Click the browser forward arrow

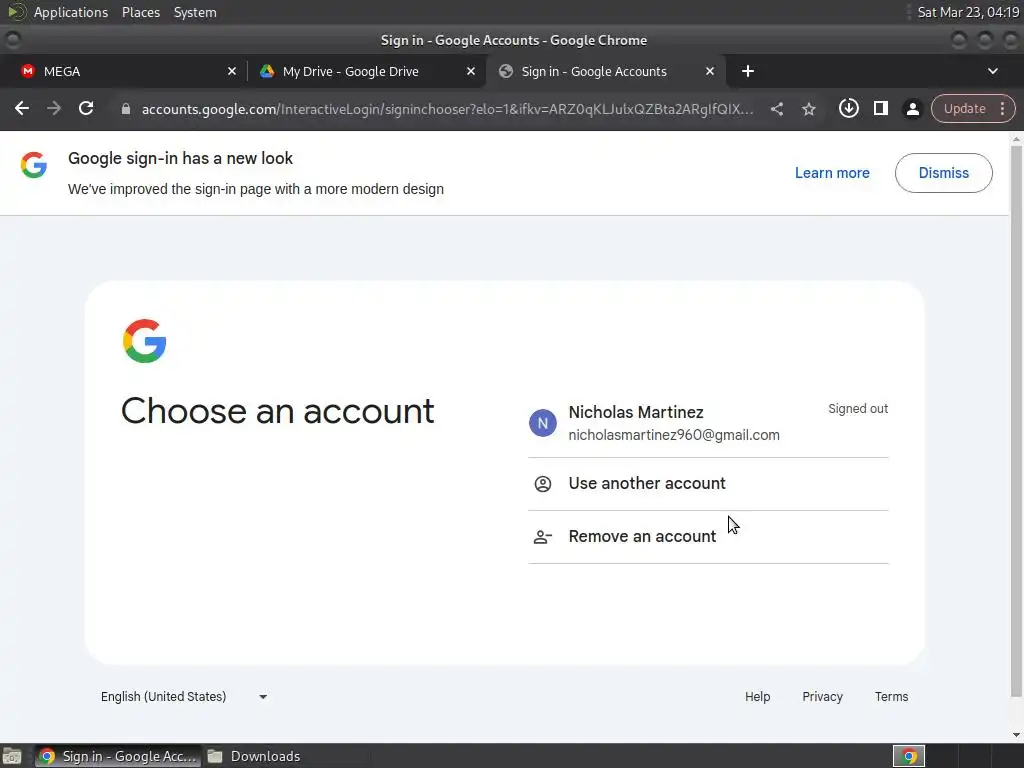coord(54,108)
